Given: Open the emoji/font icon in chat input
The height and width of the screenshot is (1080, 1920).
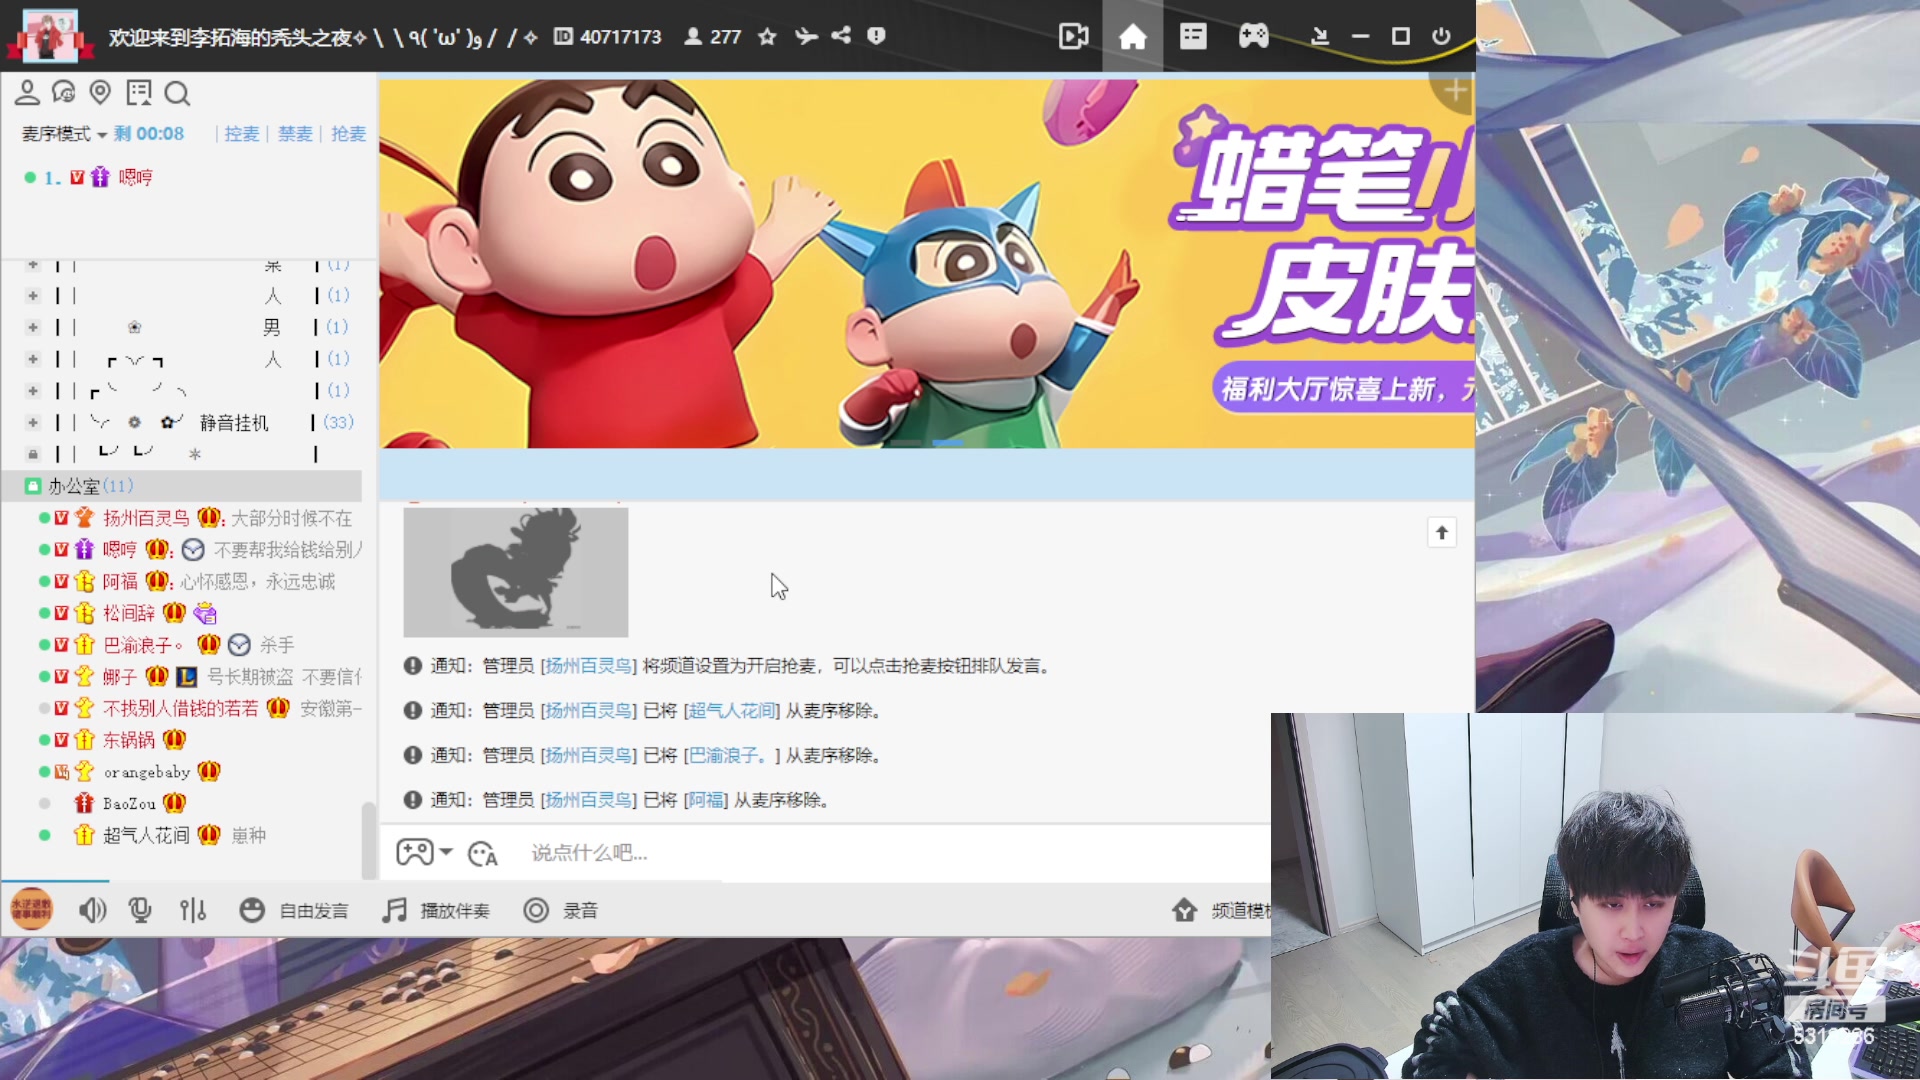Looking at the screenshot, I should point(483,853).
